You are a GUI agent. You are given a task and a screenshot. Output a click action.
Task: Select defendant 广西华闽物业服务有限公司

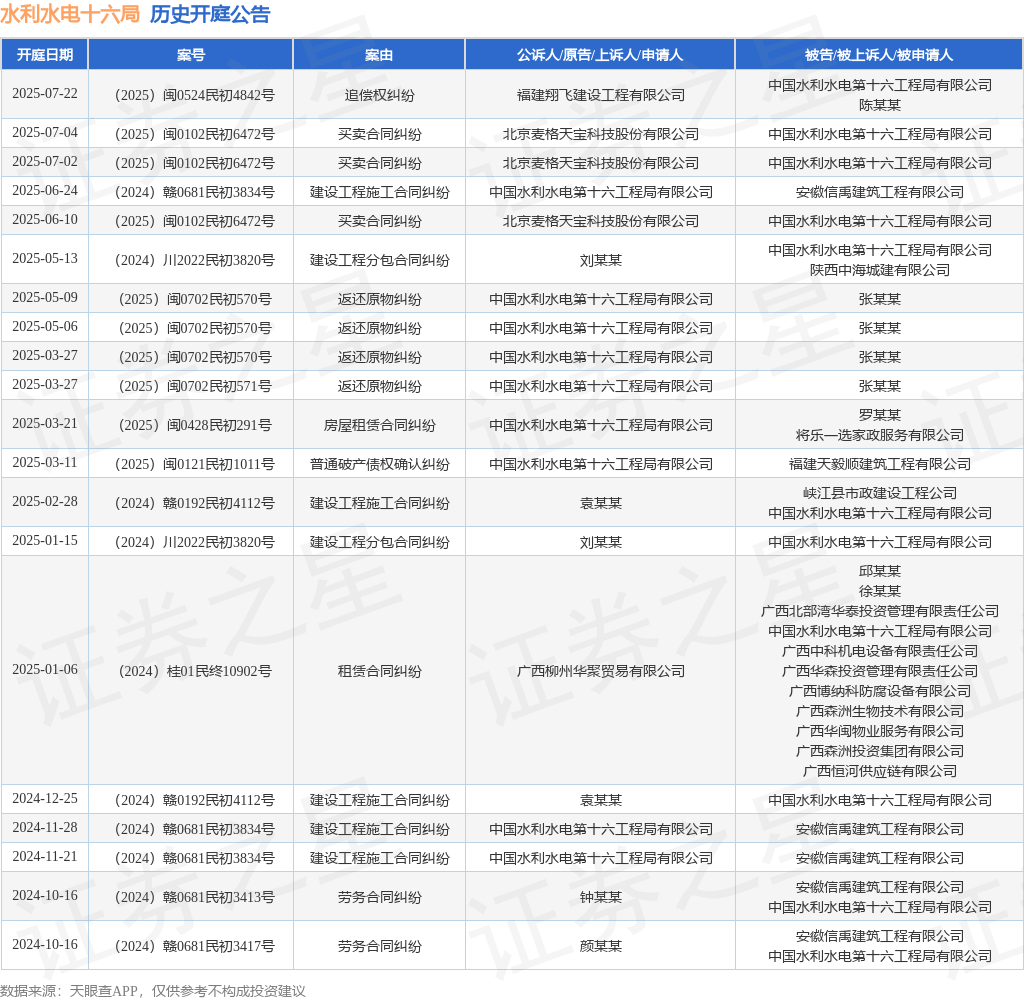click(x=880, y=732)
